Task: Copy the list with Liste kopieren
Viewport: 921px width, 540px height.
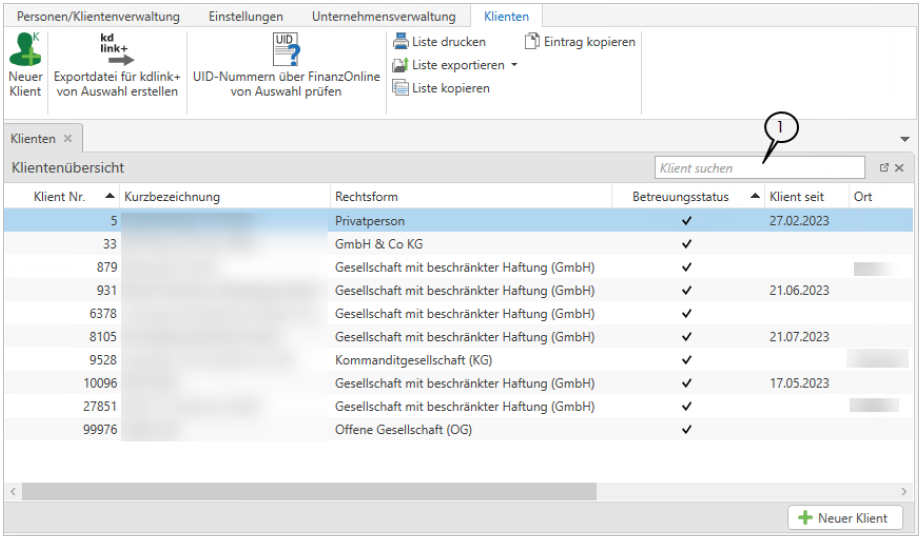Action: (401, 88)
